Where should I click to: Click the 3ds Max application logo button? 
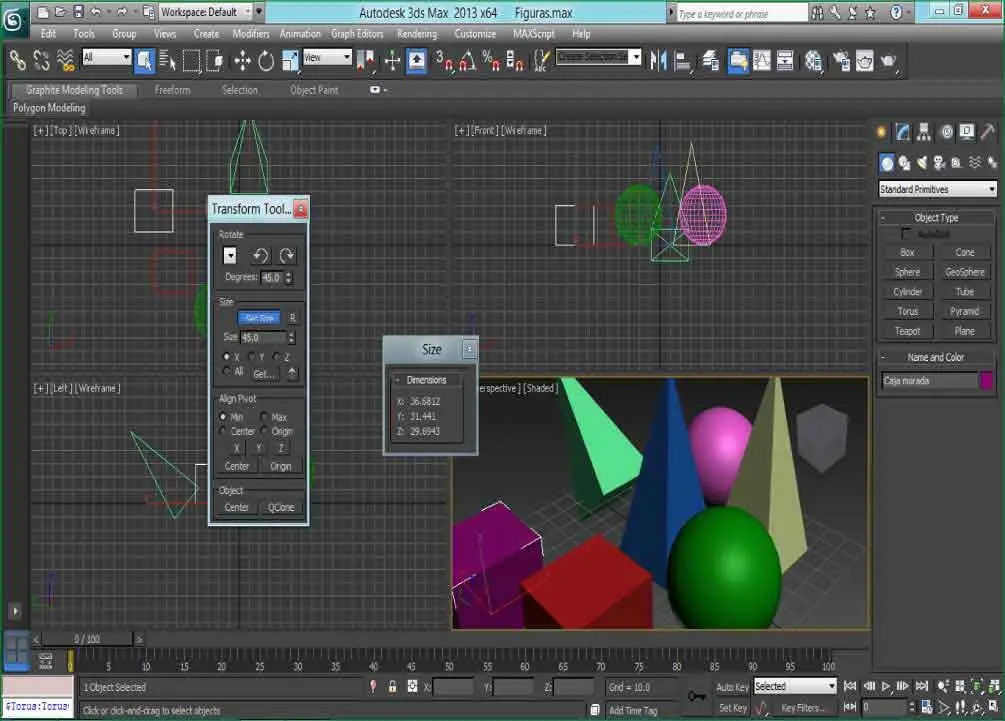point(13,19)
